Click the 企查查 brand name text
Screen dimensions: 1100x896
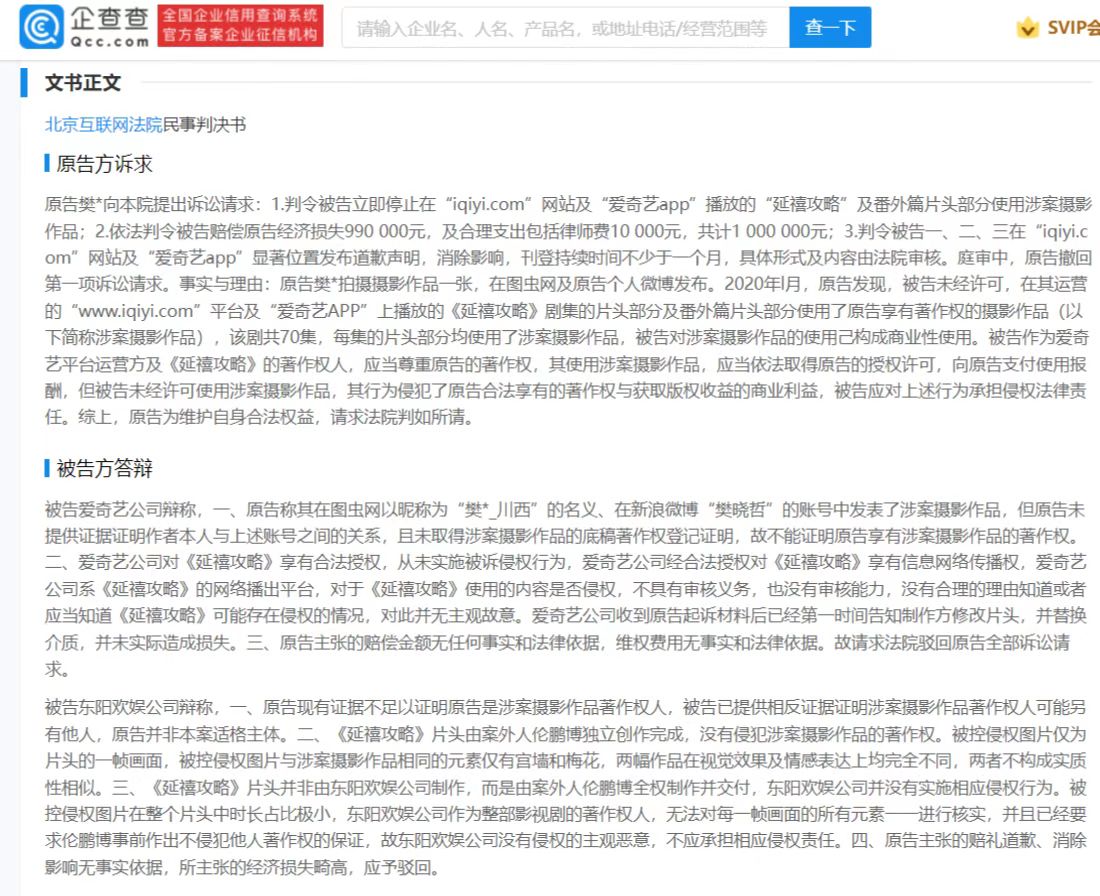pyautogui.click(x=109, y=19)
